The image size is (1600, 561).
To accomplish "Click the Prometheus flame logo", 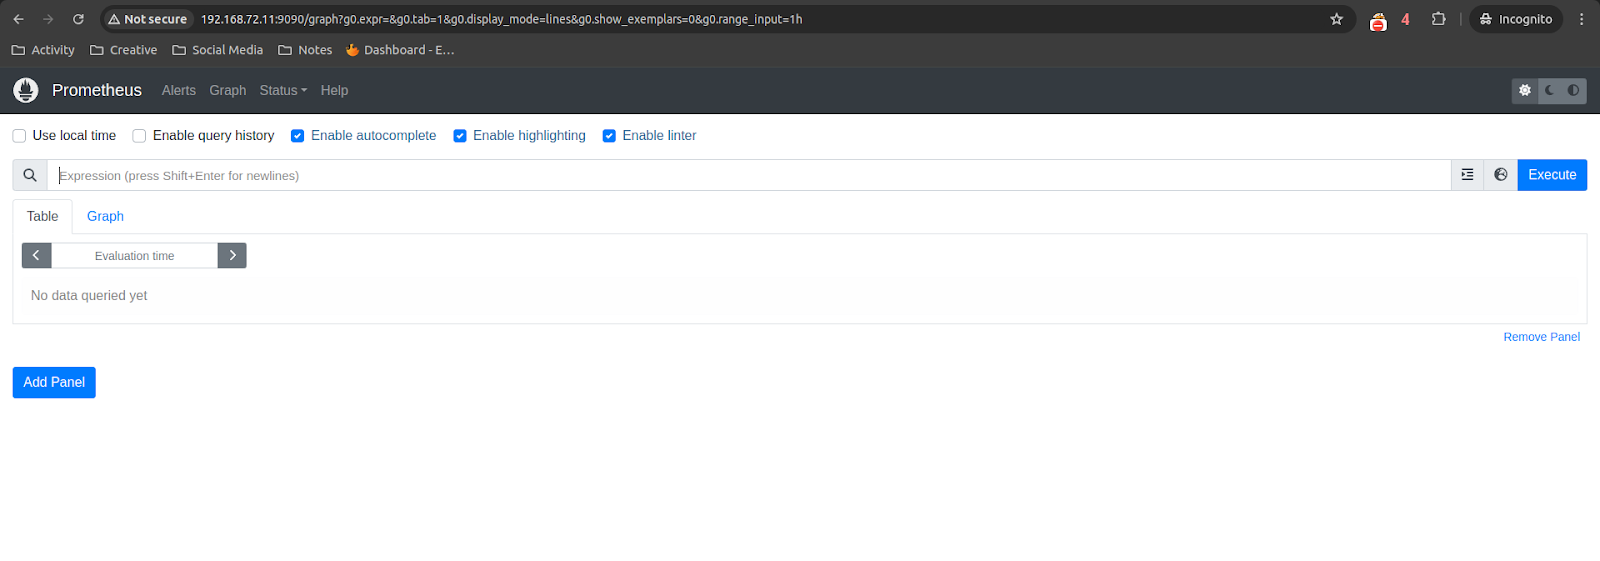I will (26, 90).
